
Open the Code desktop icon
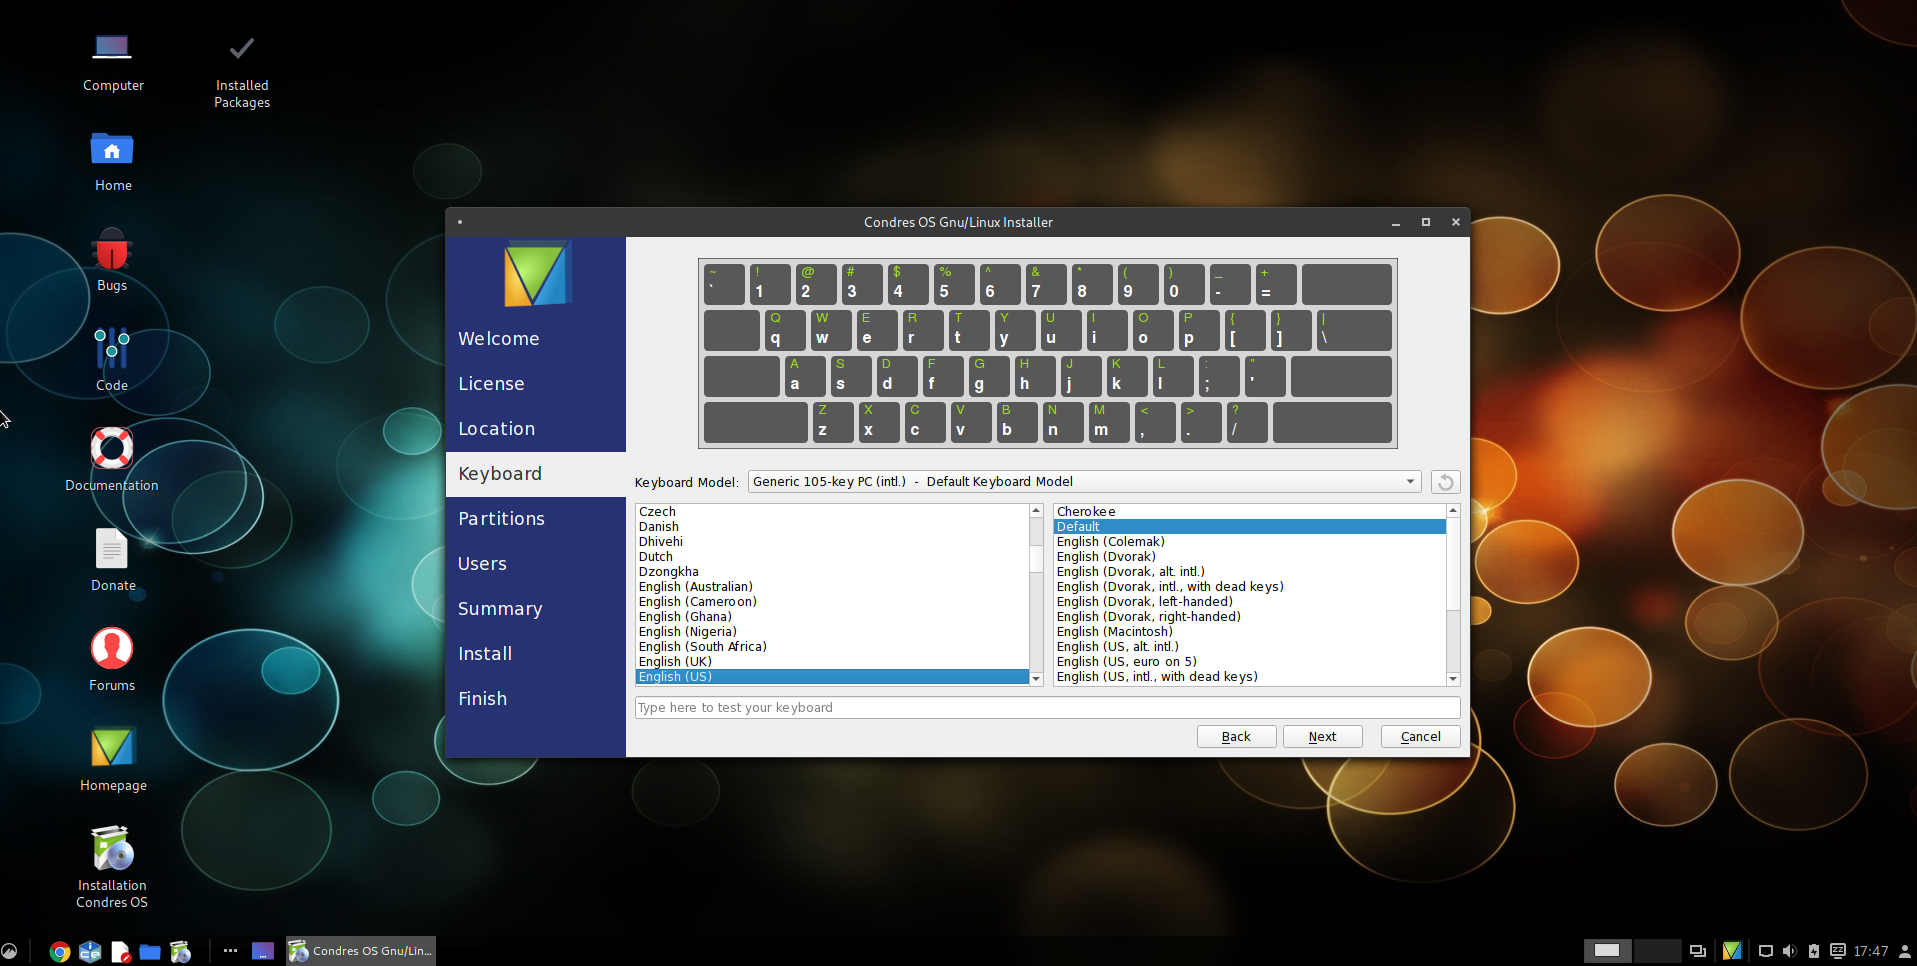coord(112,350)
